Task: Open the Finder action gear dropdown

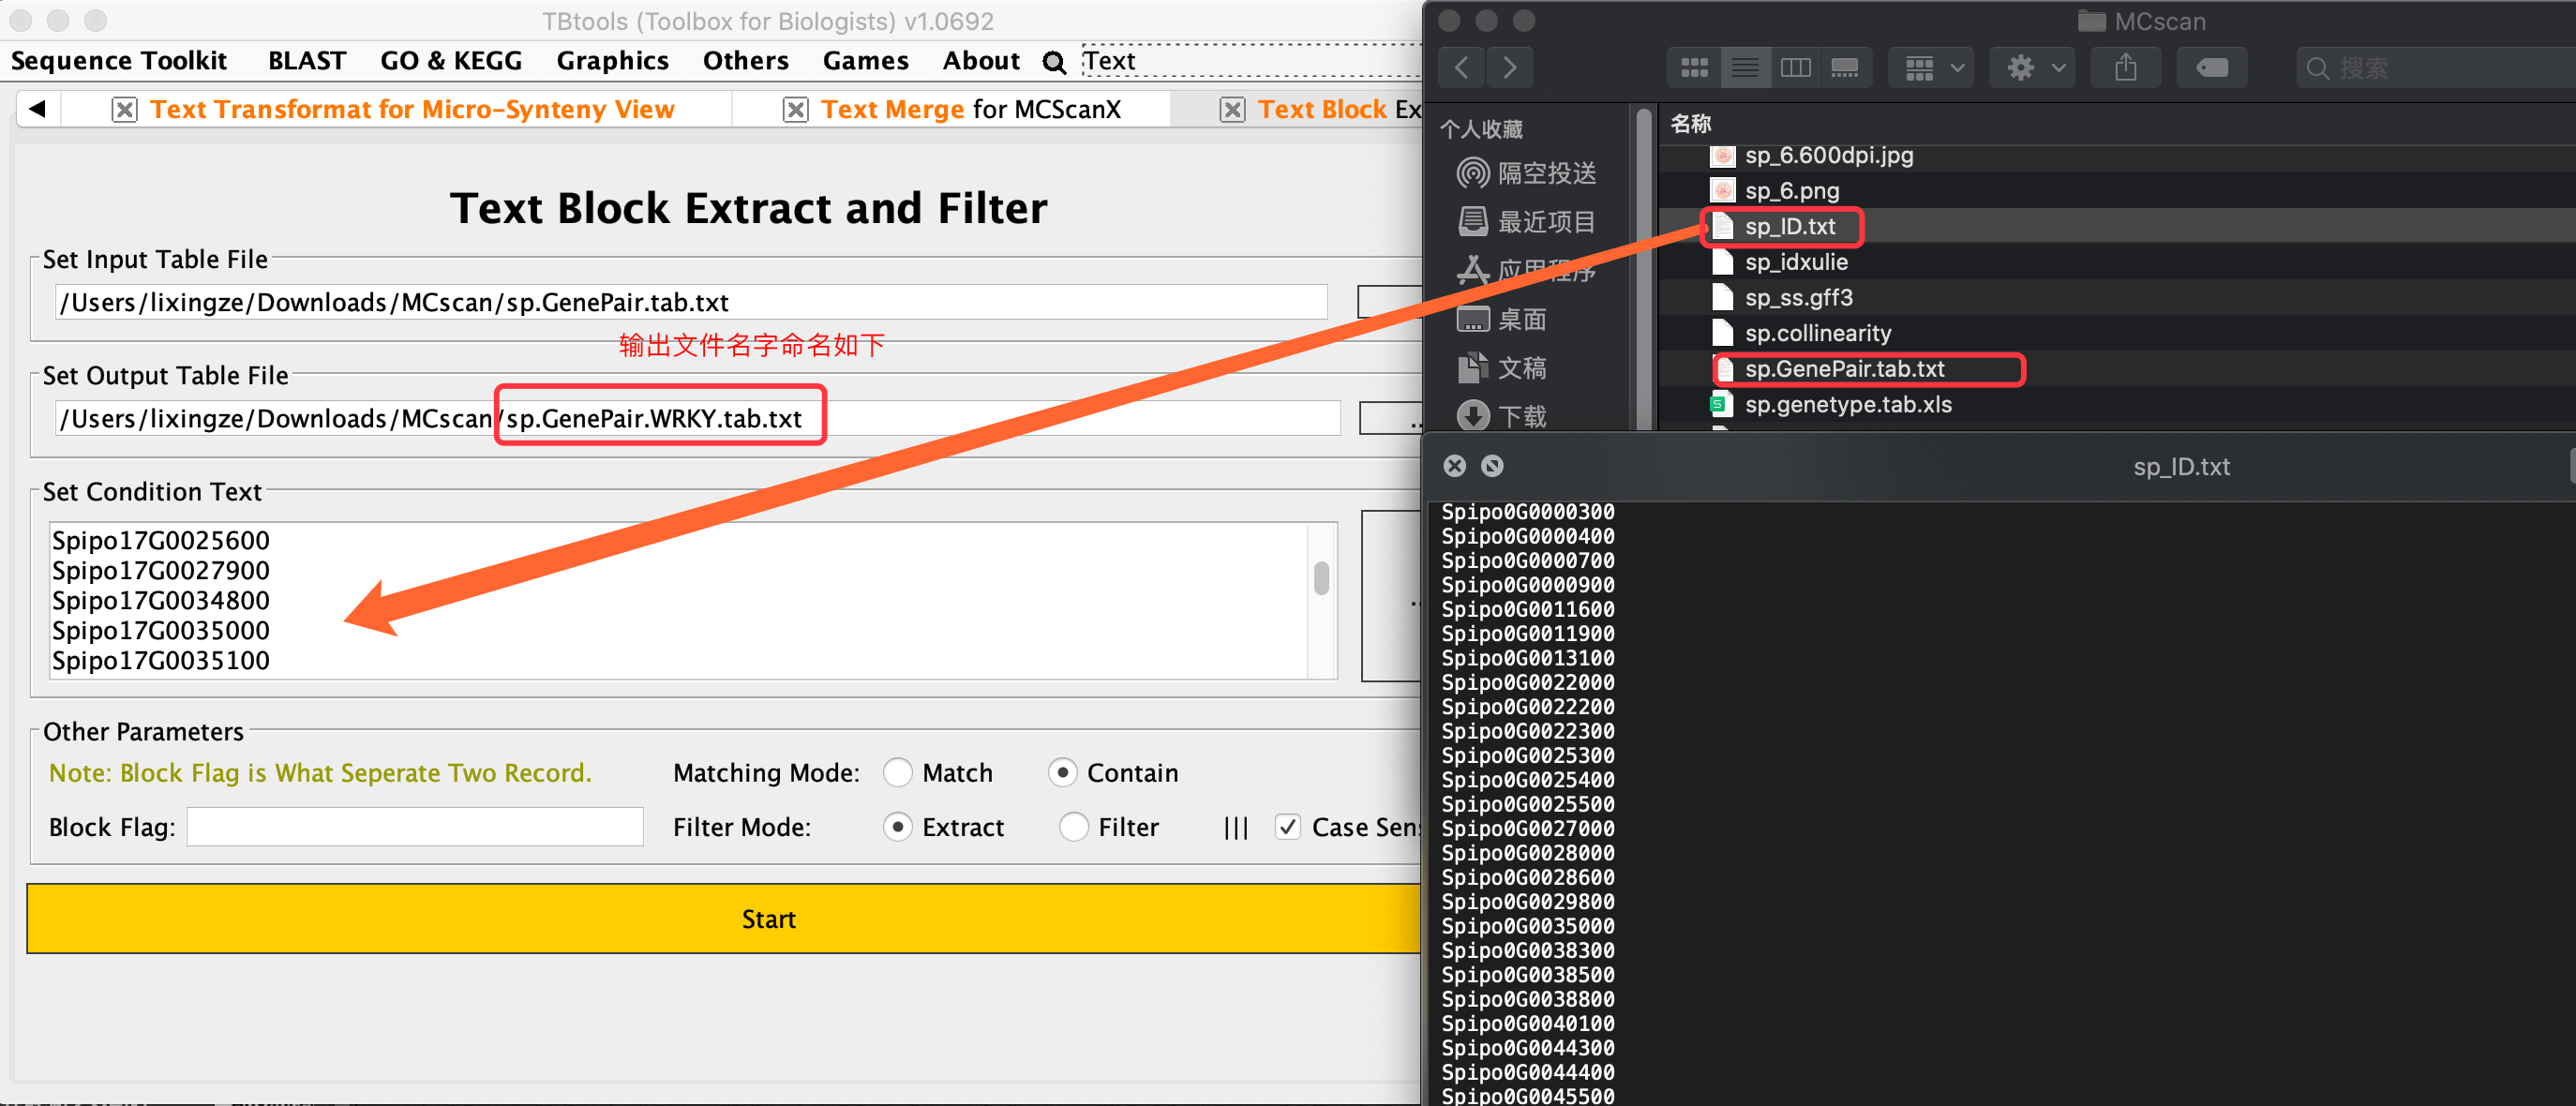Action: click(x=2032, y=68)
